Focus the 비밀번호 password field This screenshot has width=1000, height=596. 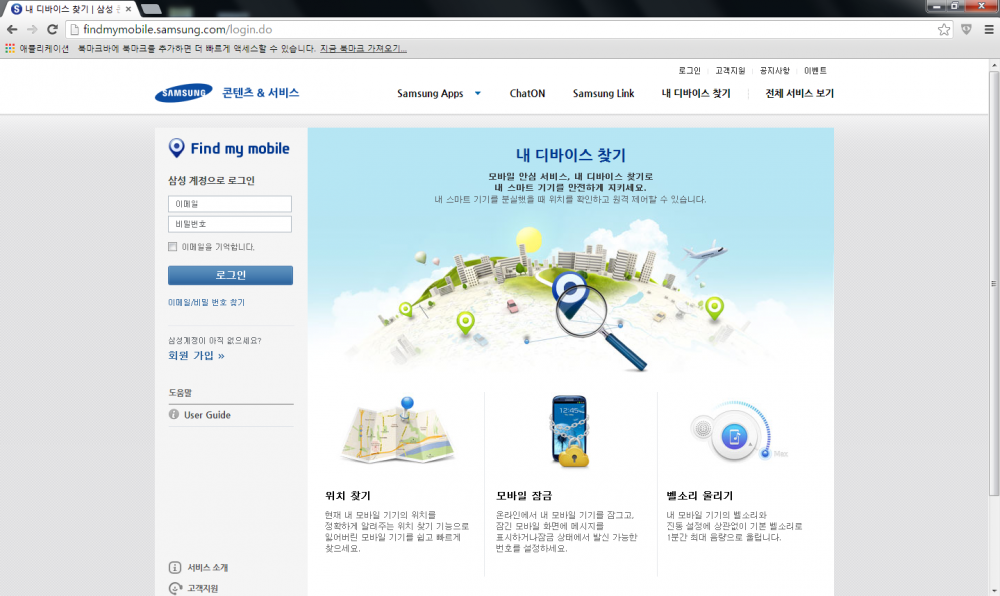click(x=230, y=224)
